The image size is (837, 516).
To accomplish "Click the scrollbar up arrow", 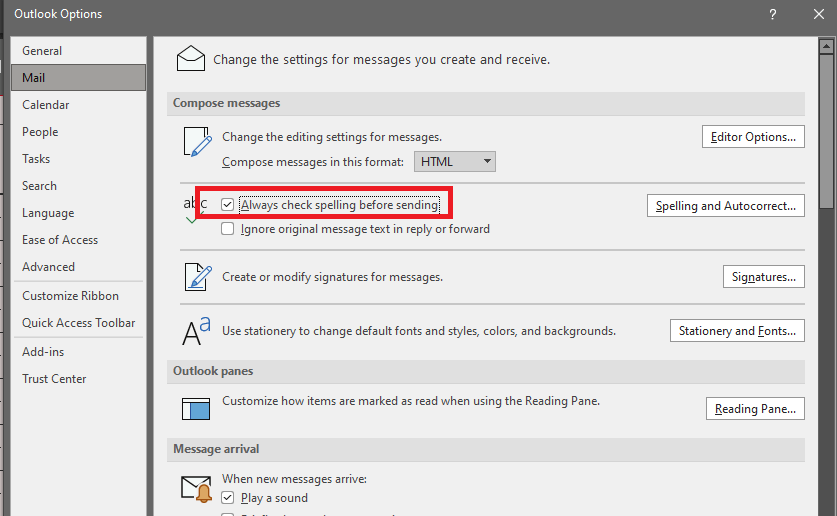I will point(826,46).
